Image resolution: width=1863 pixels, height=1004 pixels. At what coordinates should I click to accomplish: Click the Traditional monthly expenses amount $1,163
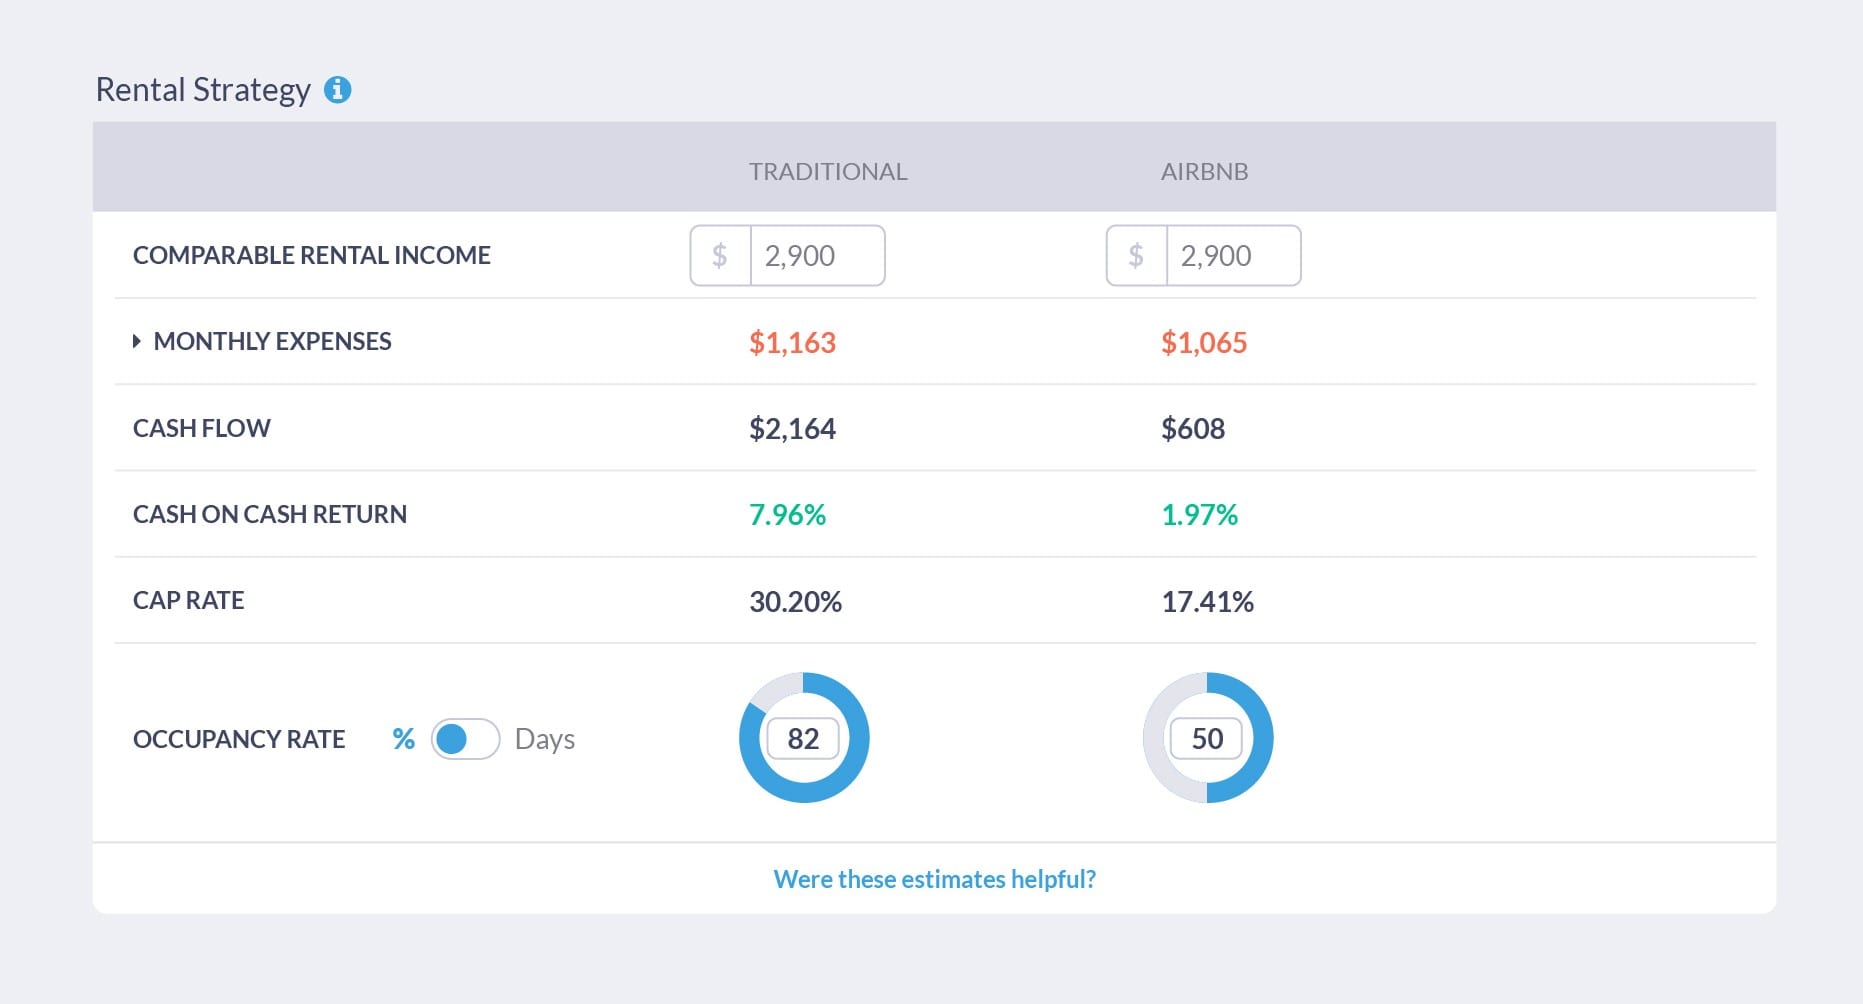point(792,343)
